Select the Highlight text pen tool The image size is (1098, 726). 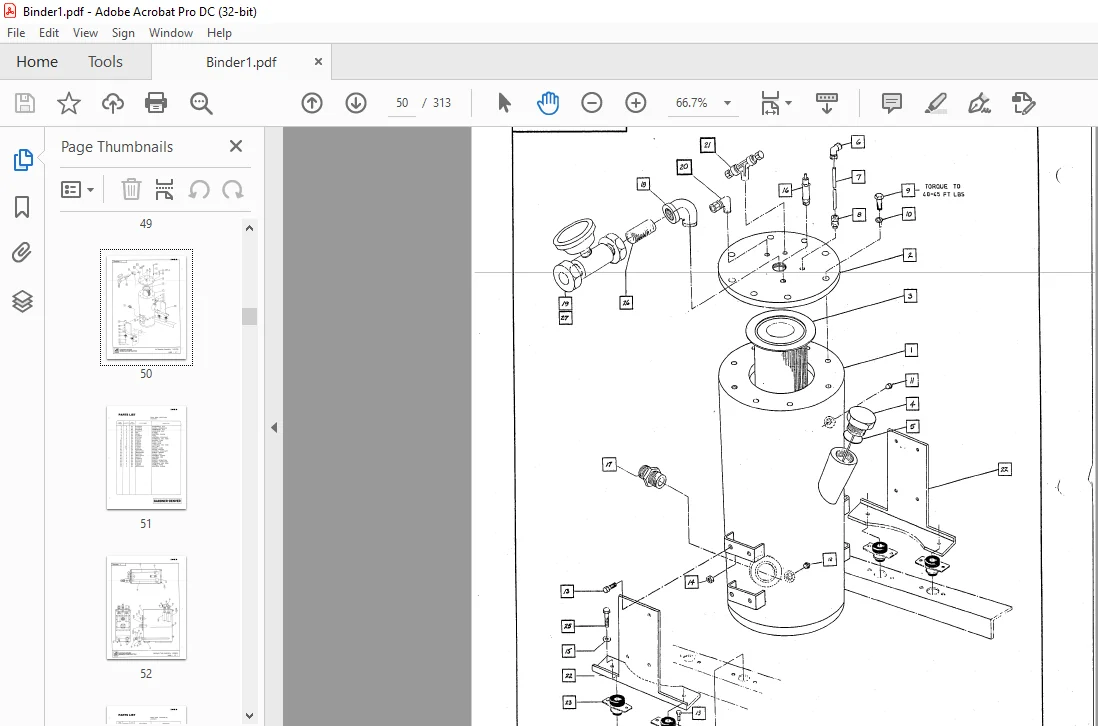[936, 103]
